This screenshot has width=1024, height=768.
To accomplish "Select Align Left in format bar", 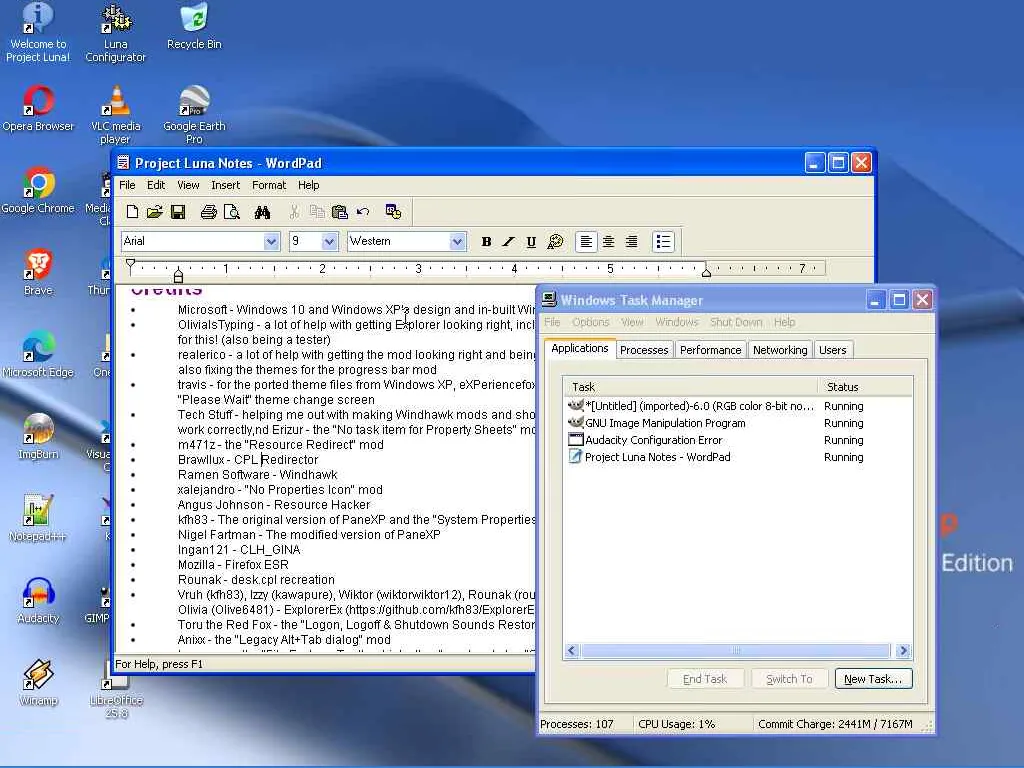I will [586, 242].
